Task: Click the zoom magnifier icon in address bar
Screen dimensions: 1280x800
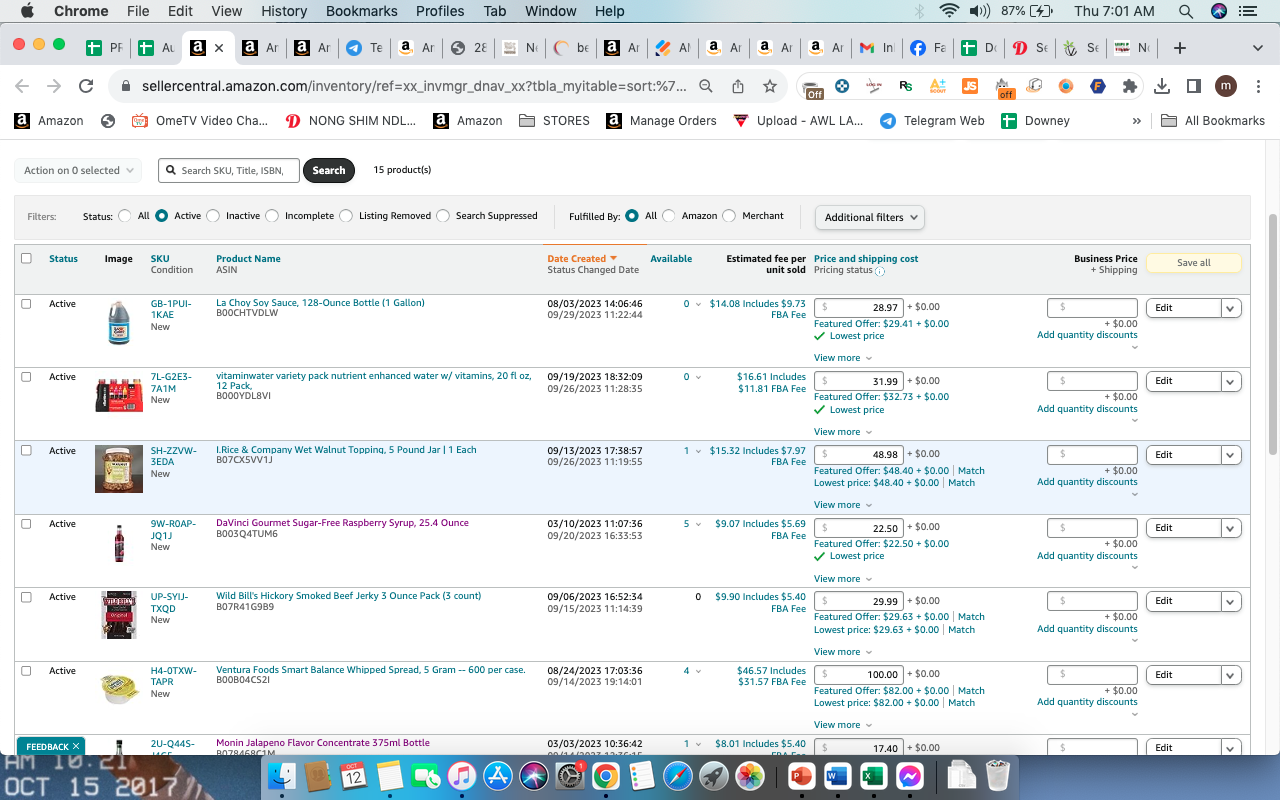Action: (x=706, y=87)
